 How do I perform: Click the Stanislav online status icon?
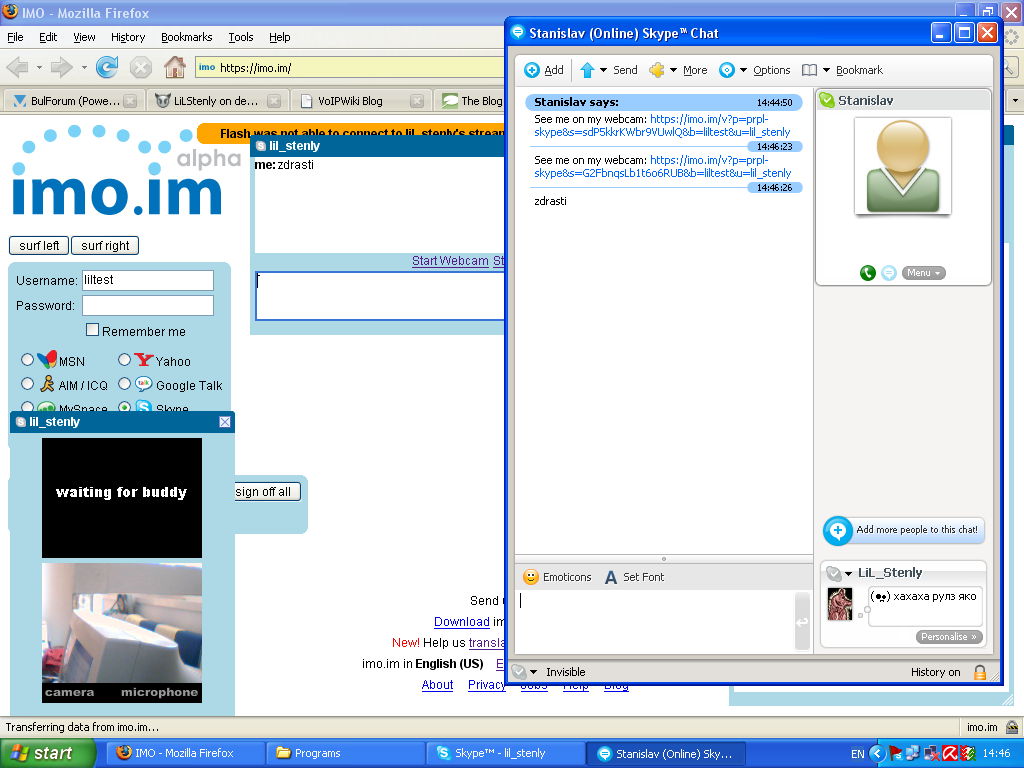click(x=827, y=100)
